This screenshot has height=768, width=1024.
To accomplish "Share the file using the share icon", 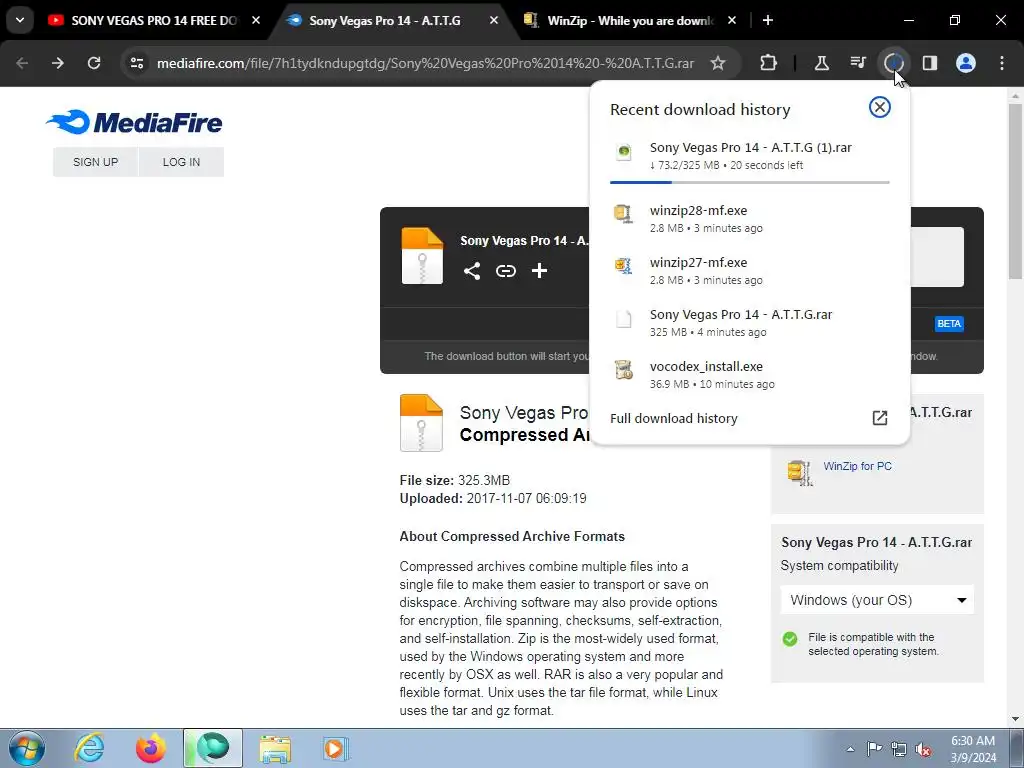I will coord(472,271).
